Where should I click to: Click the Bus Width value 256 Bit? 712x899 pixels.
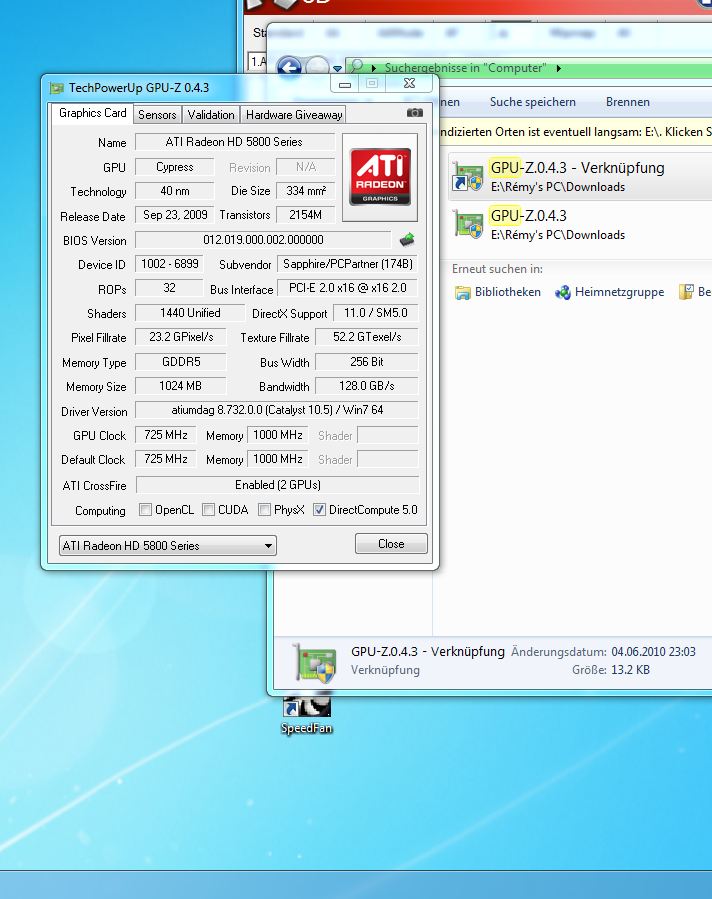point(367,362)
